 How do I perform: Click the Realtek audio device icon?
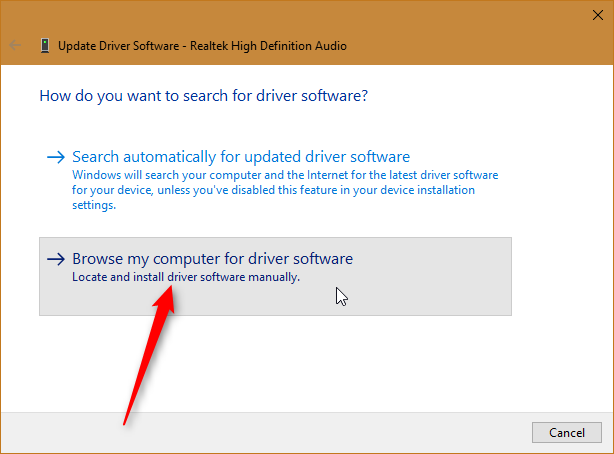click(x=45, y=45)
